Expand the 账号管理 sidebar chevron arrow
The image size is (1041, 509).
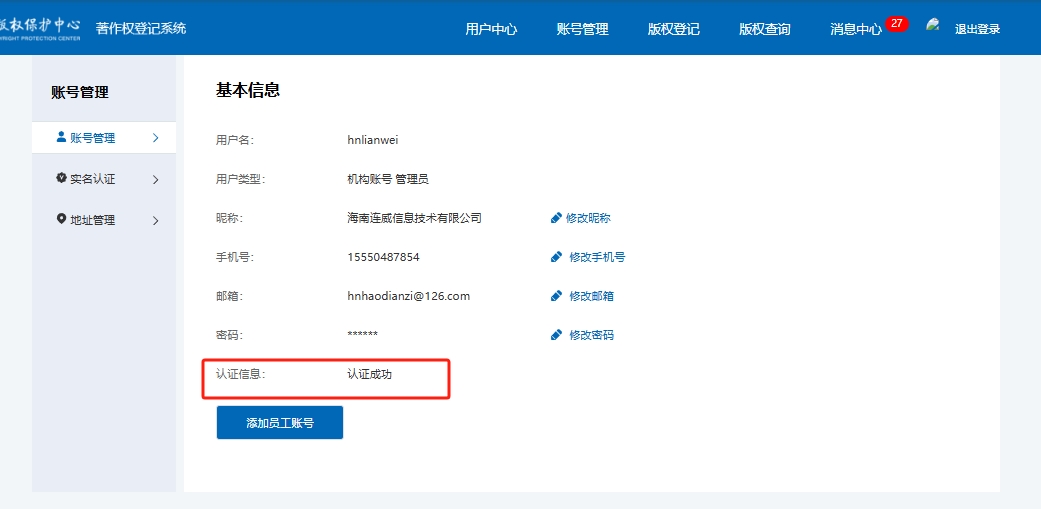pos(155,138)
